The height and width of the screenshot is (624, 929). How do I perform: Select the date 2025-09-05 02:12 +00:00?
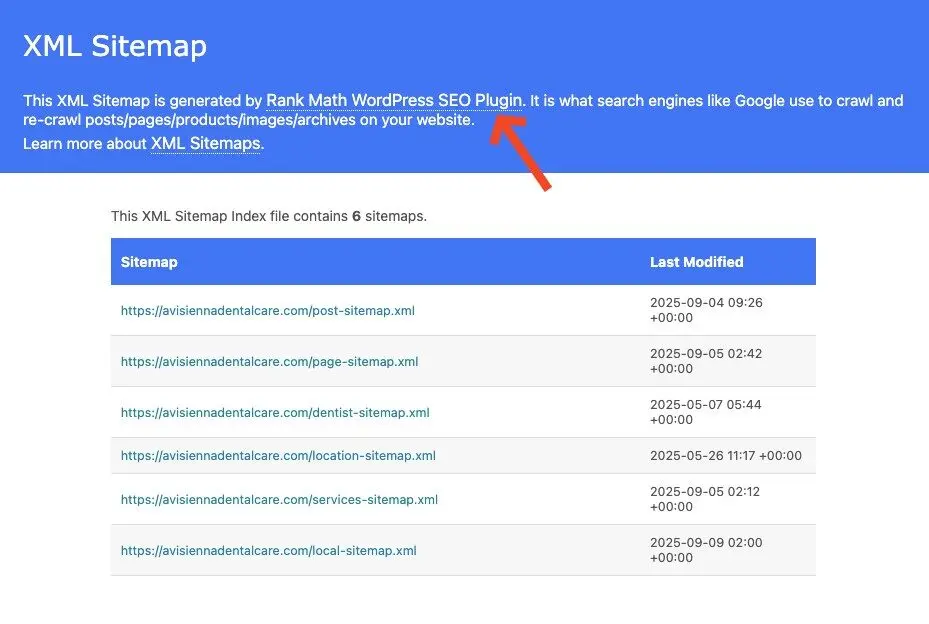705,499
